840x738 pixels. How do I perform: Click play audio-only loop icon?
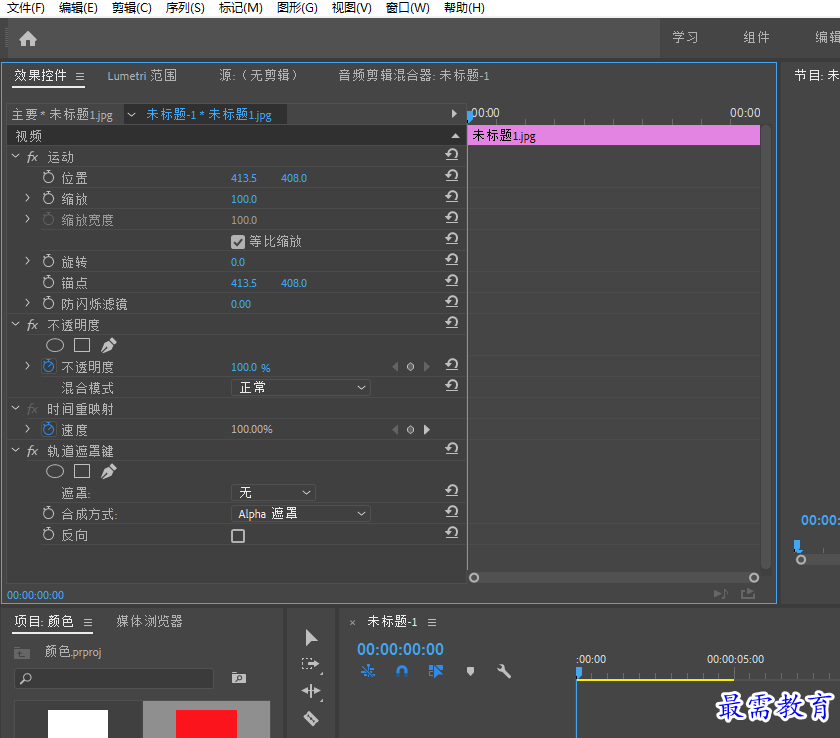pyautogui.click(x=721, y=593)
